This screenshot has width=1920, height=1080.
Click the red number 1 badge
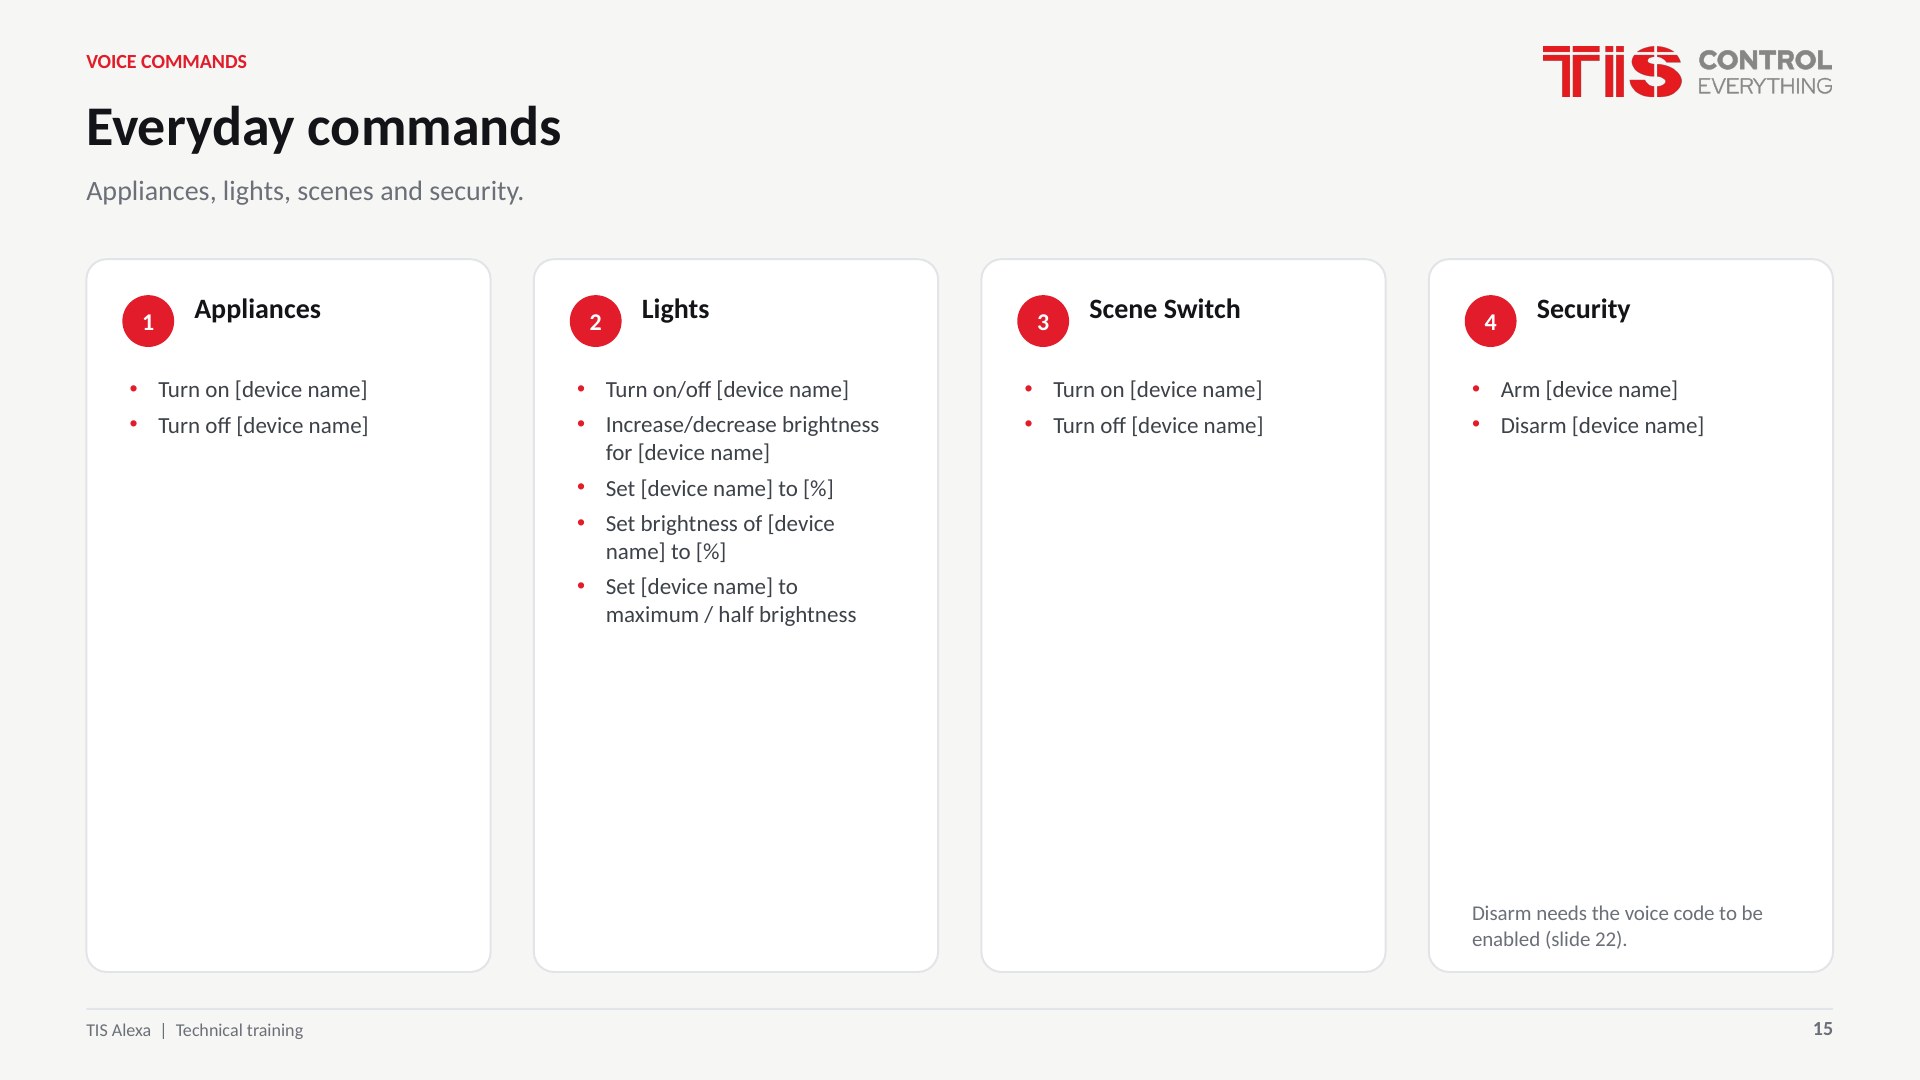point(148,321)
